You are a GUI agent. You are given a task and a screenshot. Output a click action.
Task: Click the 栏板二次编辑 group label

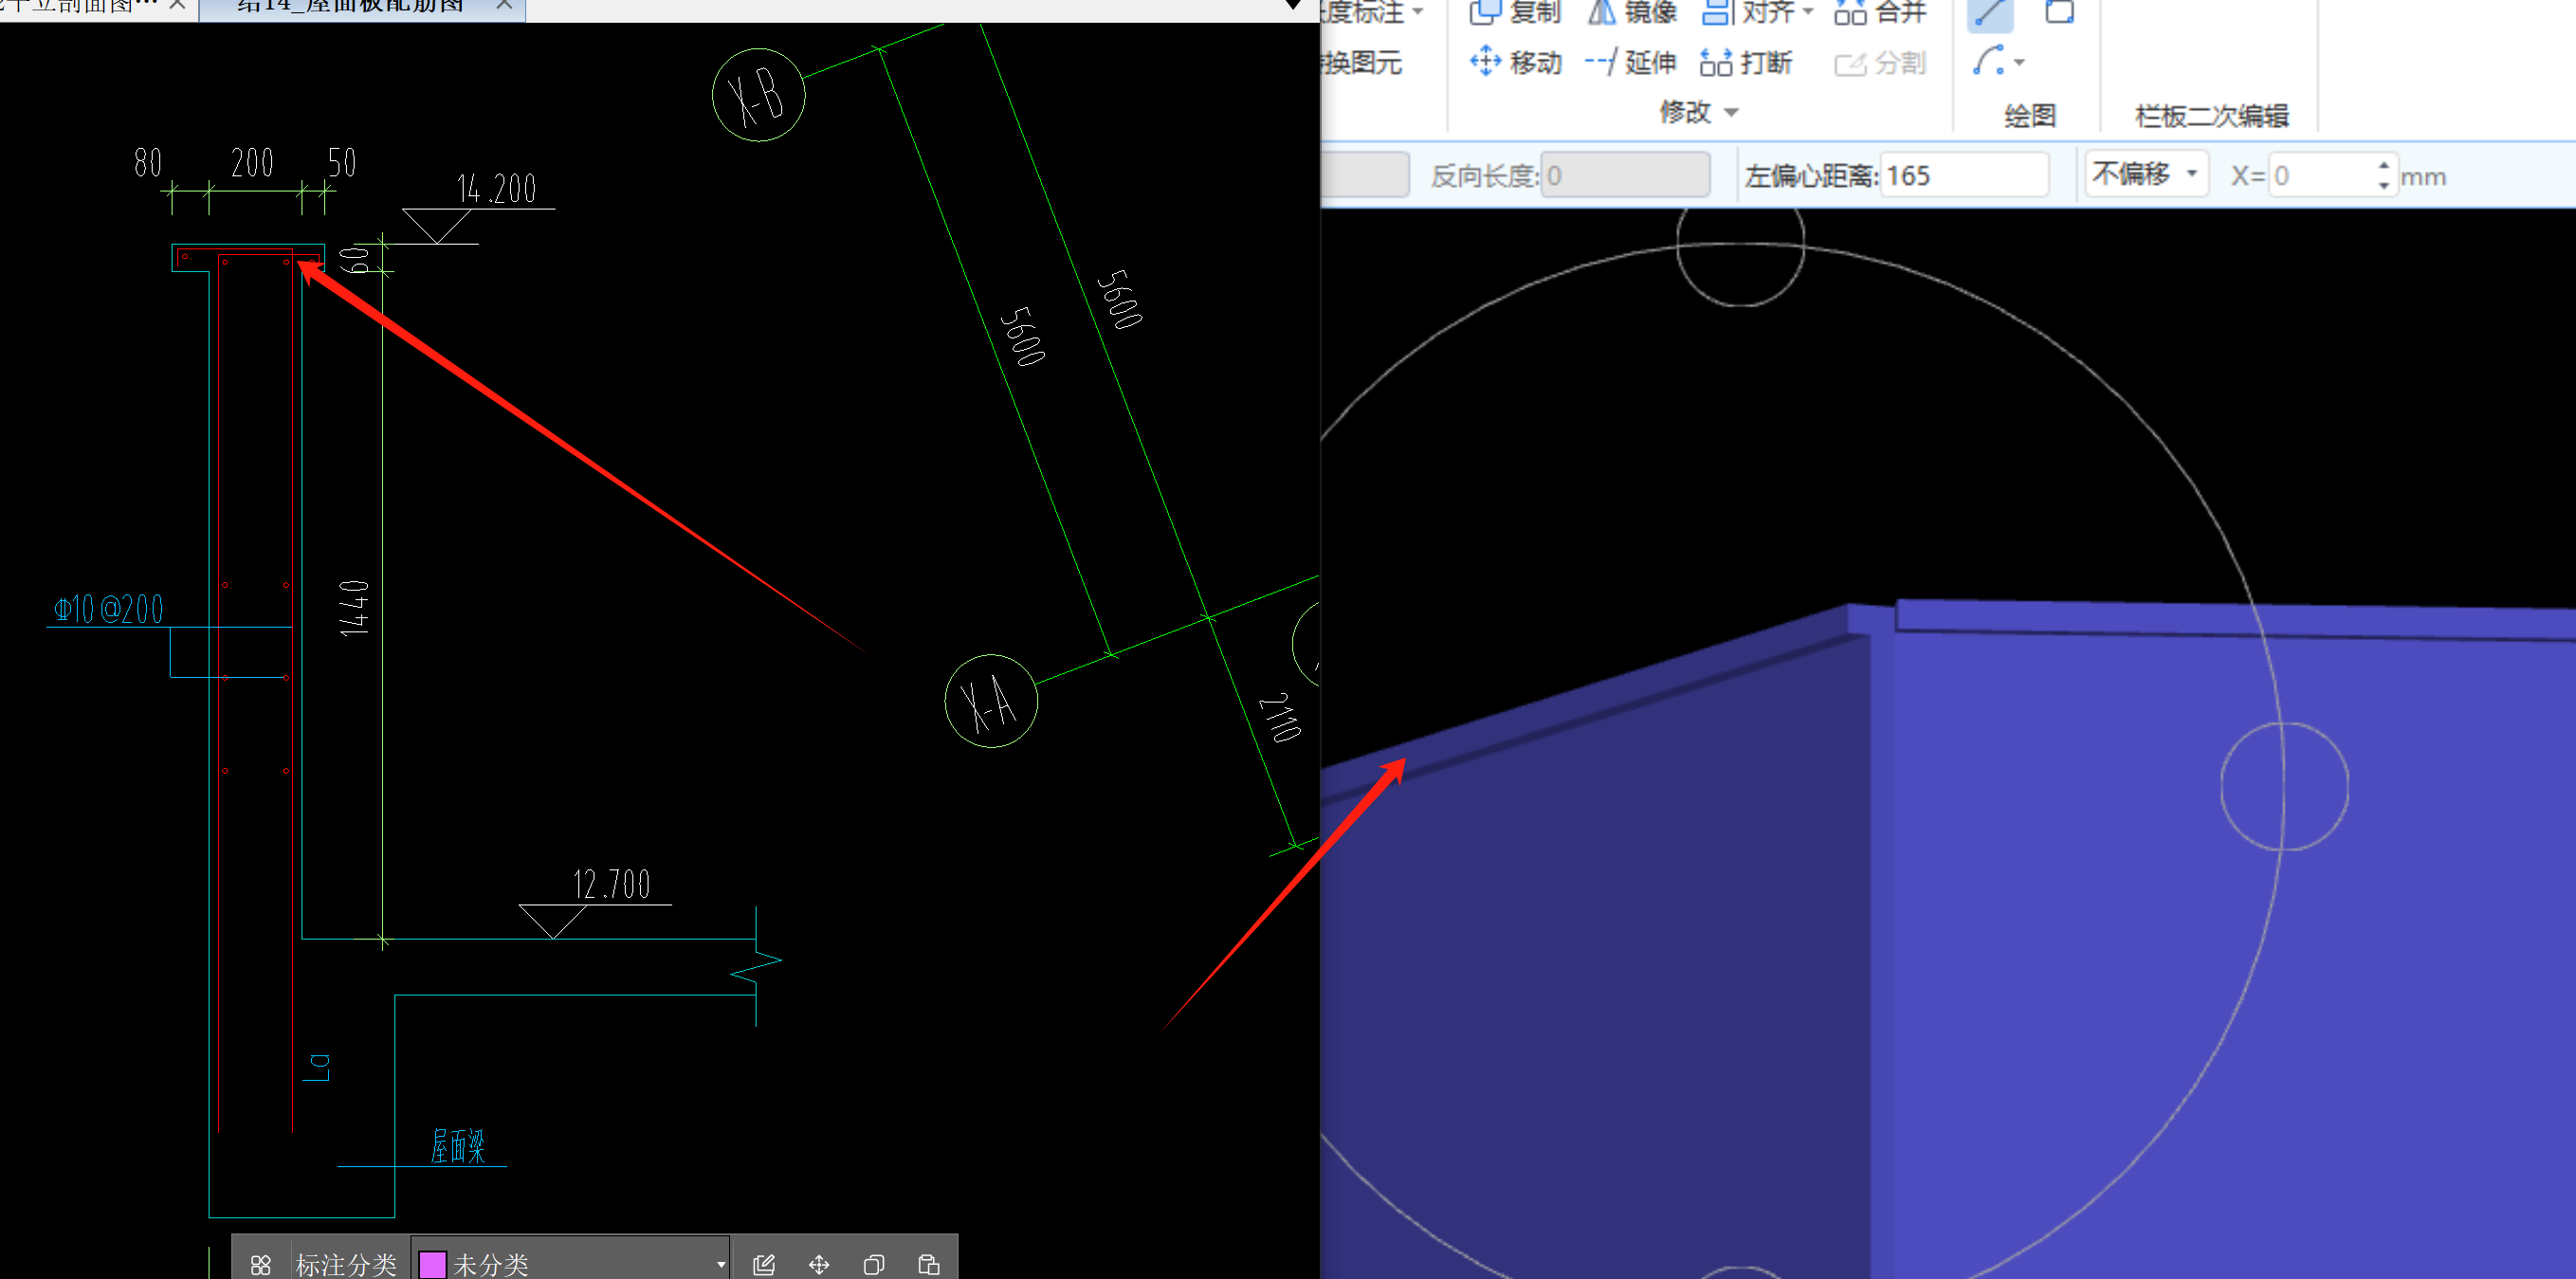[x=2211, y=116]
